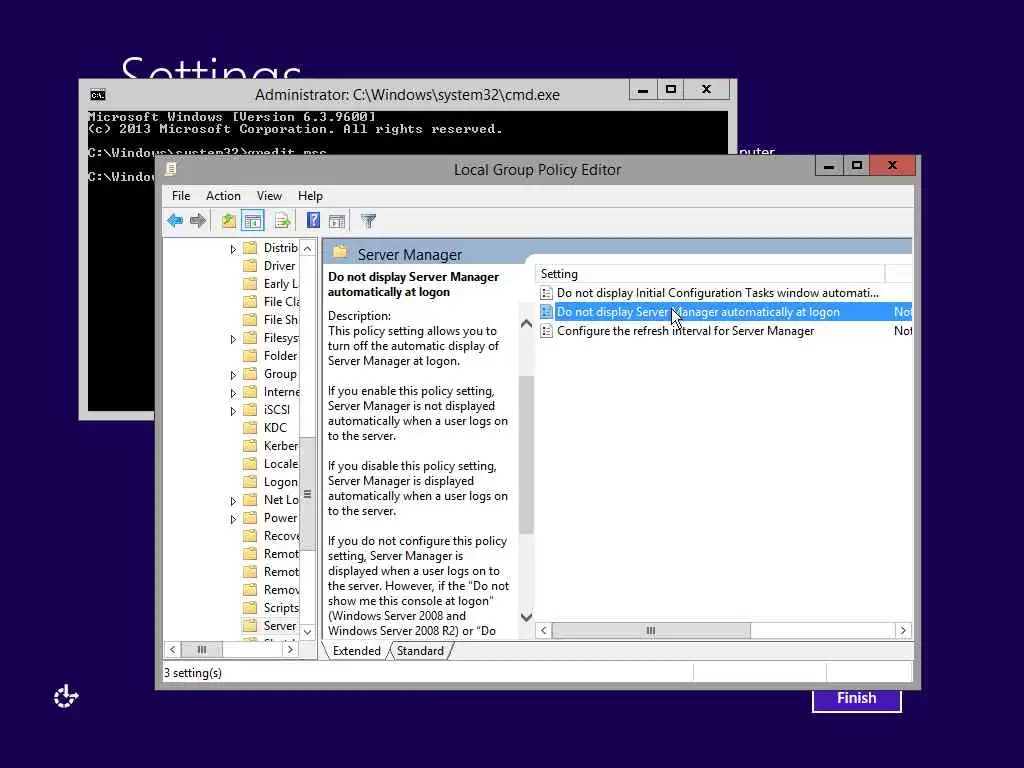Open the Help menu
Screen dimensions: 1024x768
coord(310,196)
